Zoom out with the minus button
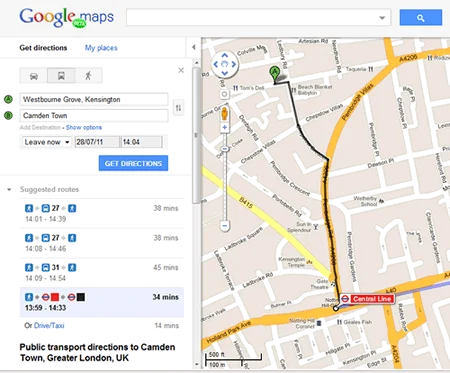This screenshot has width=450, height=373. coord(225,226)
